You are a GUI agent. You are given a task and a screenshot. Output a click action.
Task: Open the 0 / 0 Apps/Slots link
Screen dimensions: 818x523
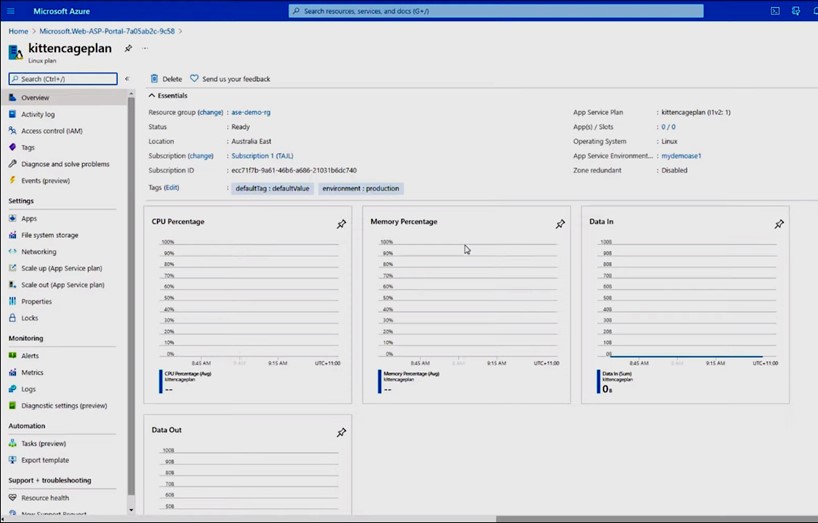point(668,127)
